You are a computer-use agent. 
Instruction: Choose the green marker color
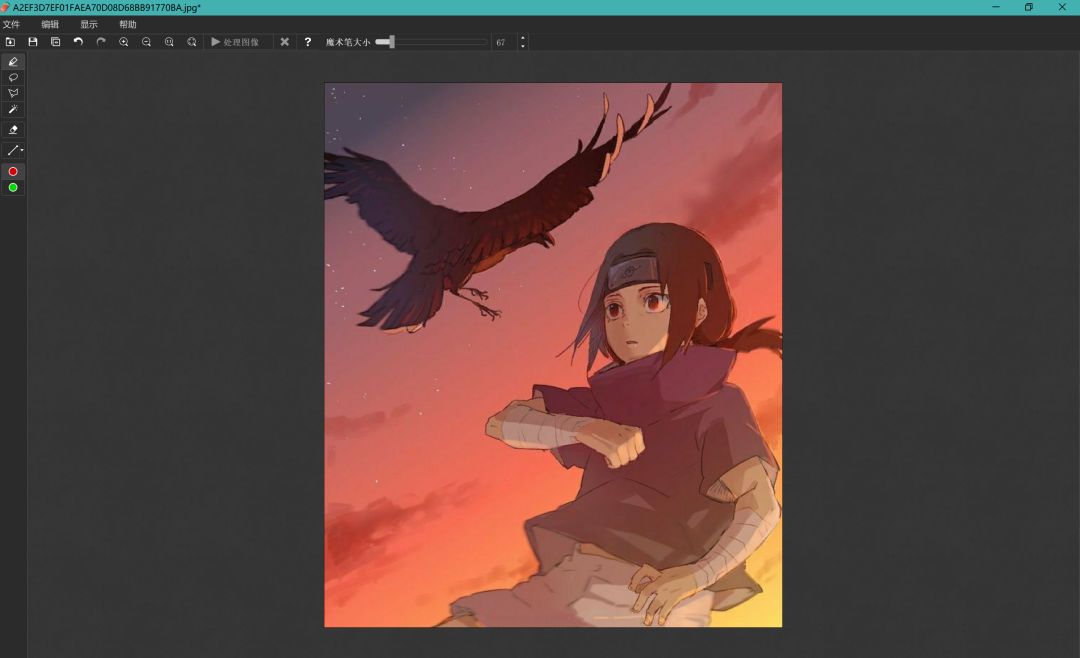click(13, 187)
